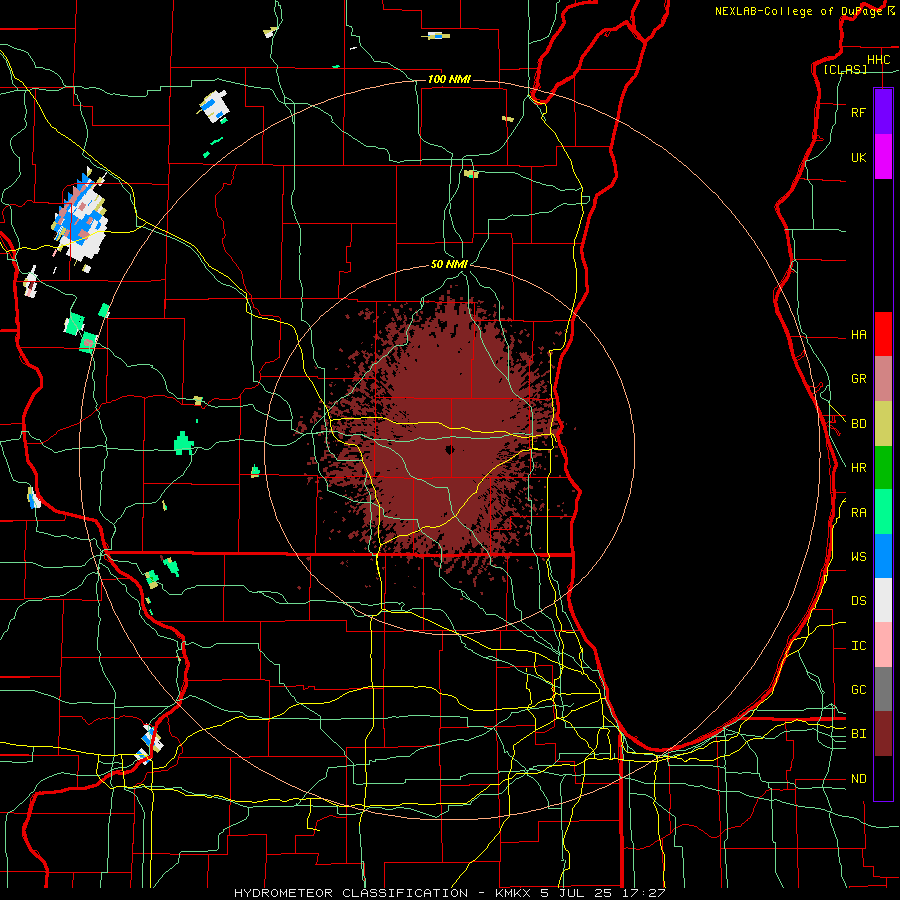This screenshot has width=900, height=900.
Task: Click the dark green HR legend swatch
Action: click(883, 468)
